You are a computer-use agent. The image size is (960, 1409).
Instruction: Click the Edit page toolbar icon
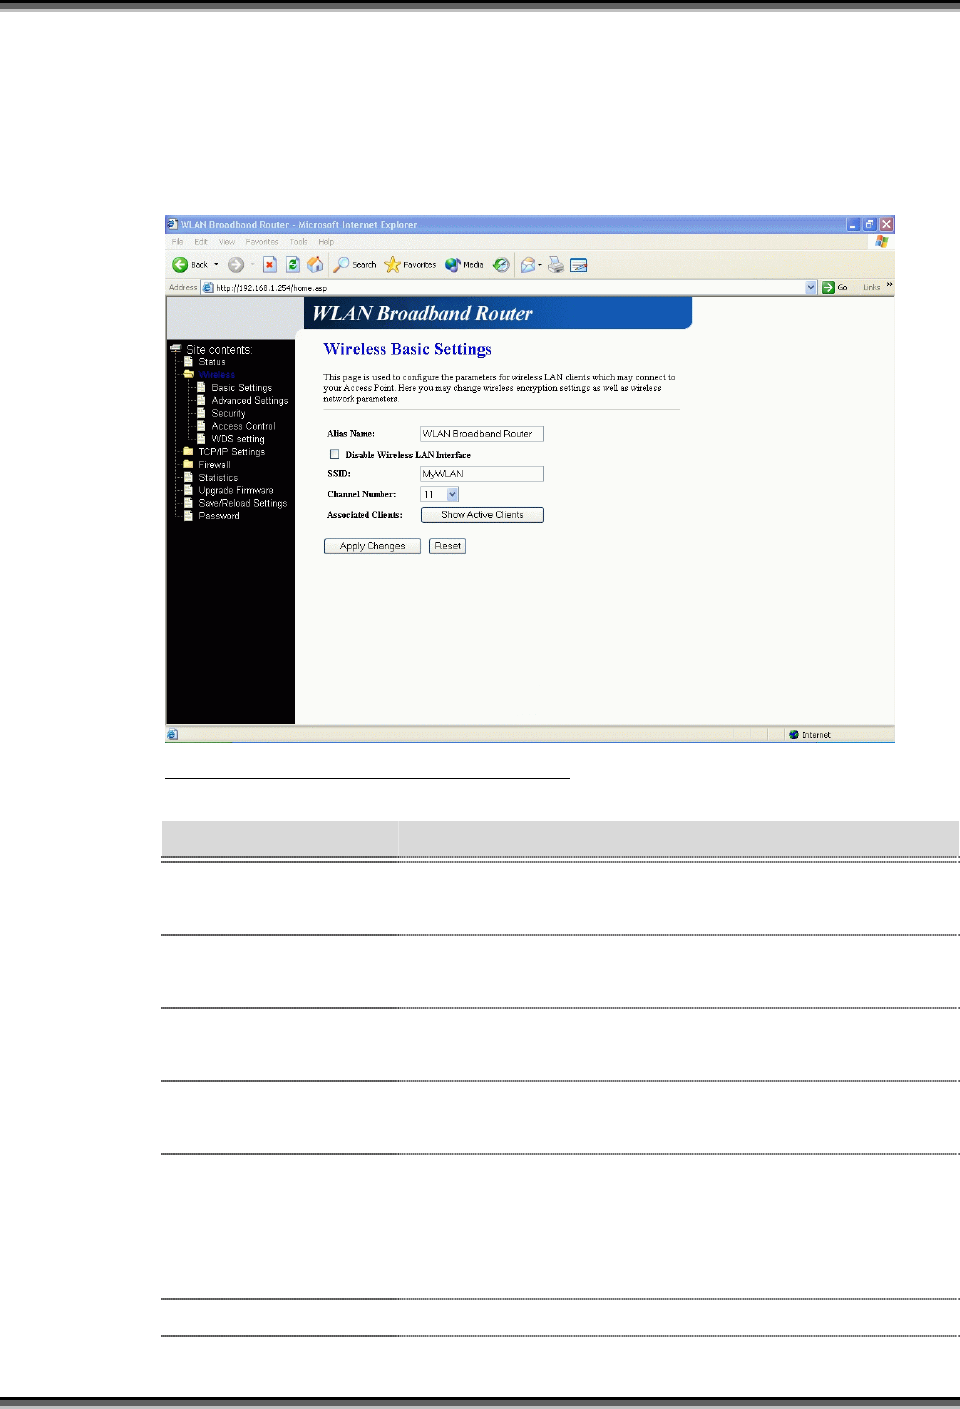click(579, 265)
